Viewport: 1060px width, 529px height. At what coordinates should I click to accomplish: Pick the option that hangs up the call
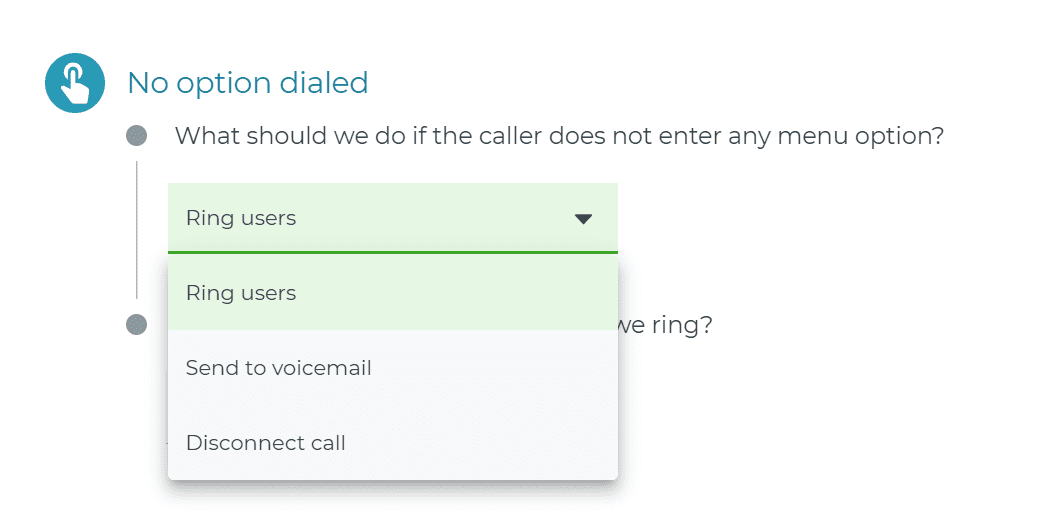(x=393, y=443)
